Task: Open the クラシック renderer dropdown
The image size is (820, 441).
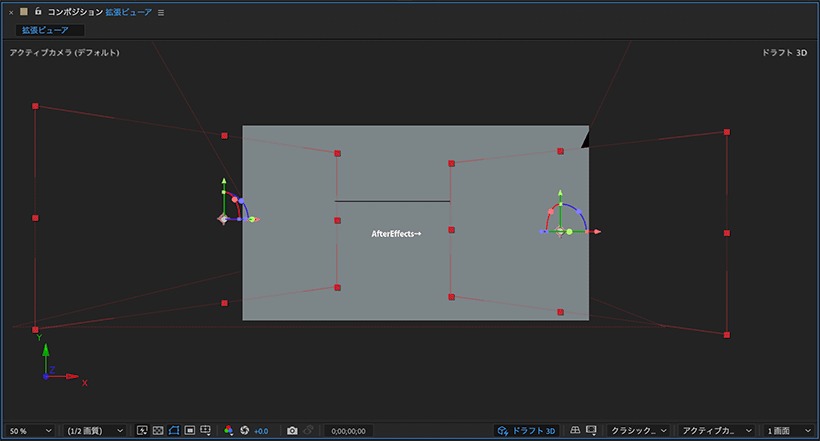Action: pyautogui.click(x=639, y=431)
